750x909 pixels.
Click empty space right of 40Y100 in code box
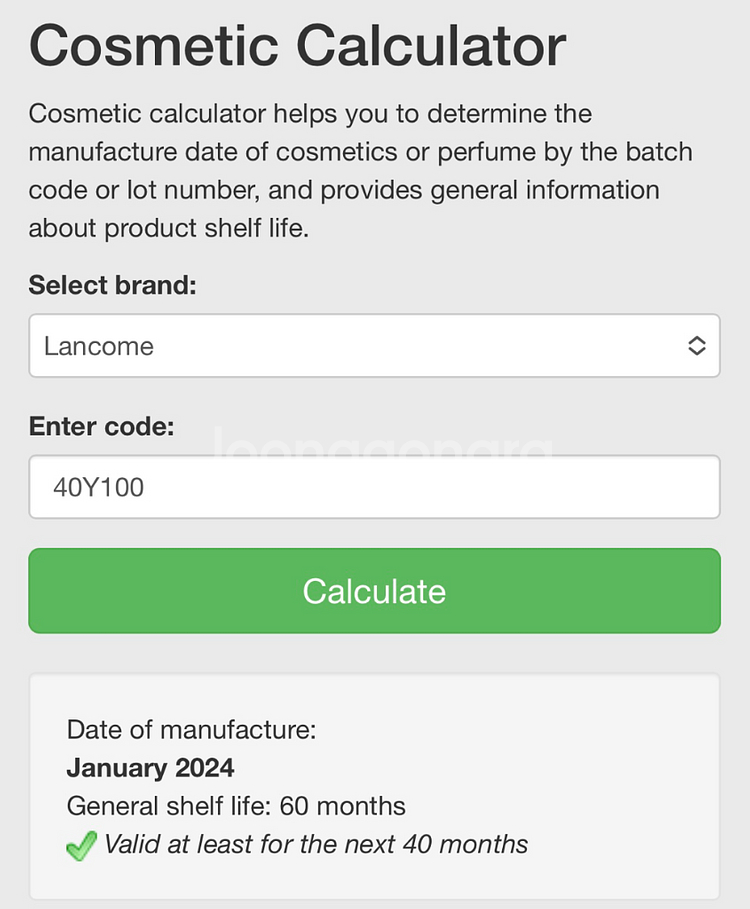pos(450,488)
